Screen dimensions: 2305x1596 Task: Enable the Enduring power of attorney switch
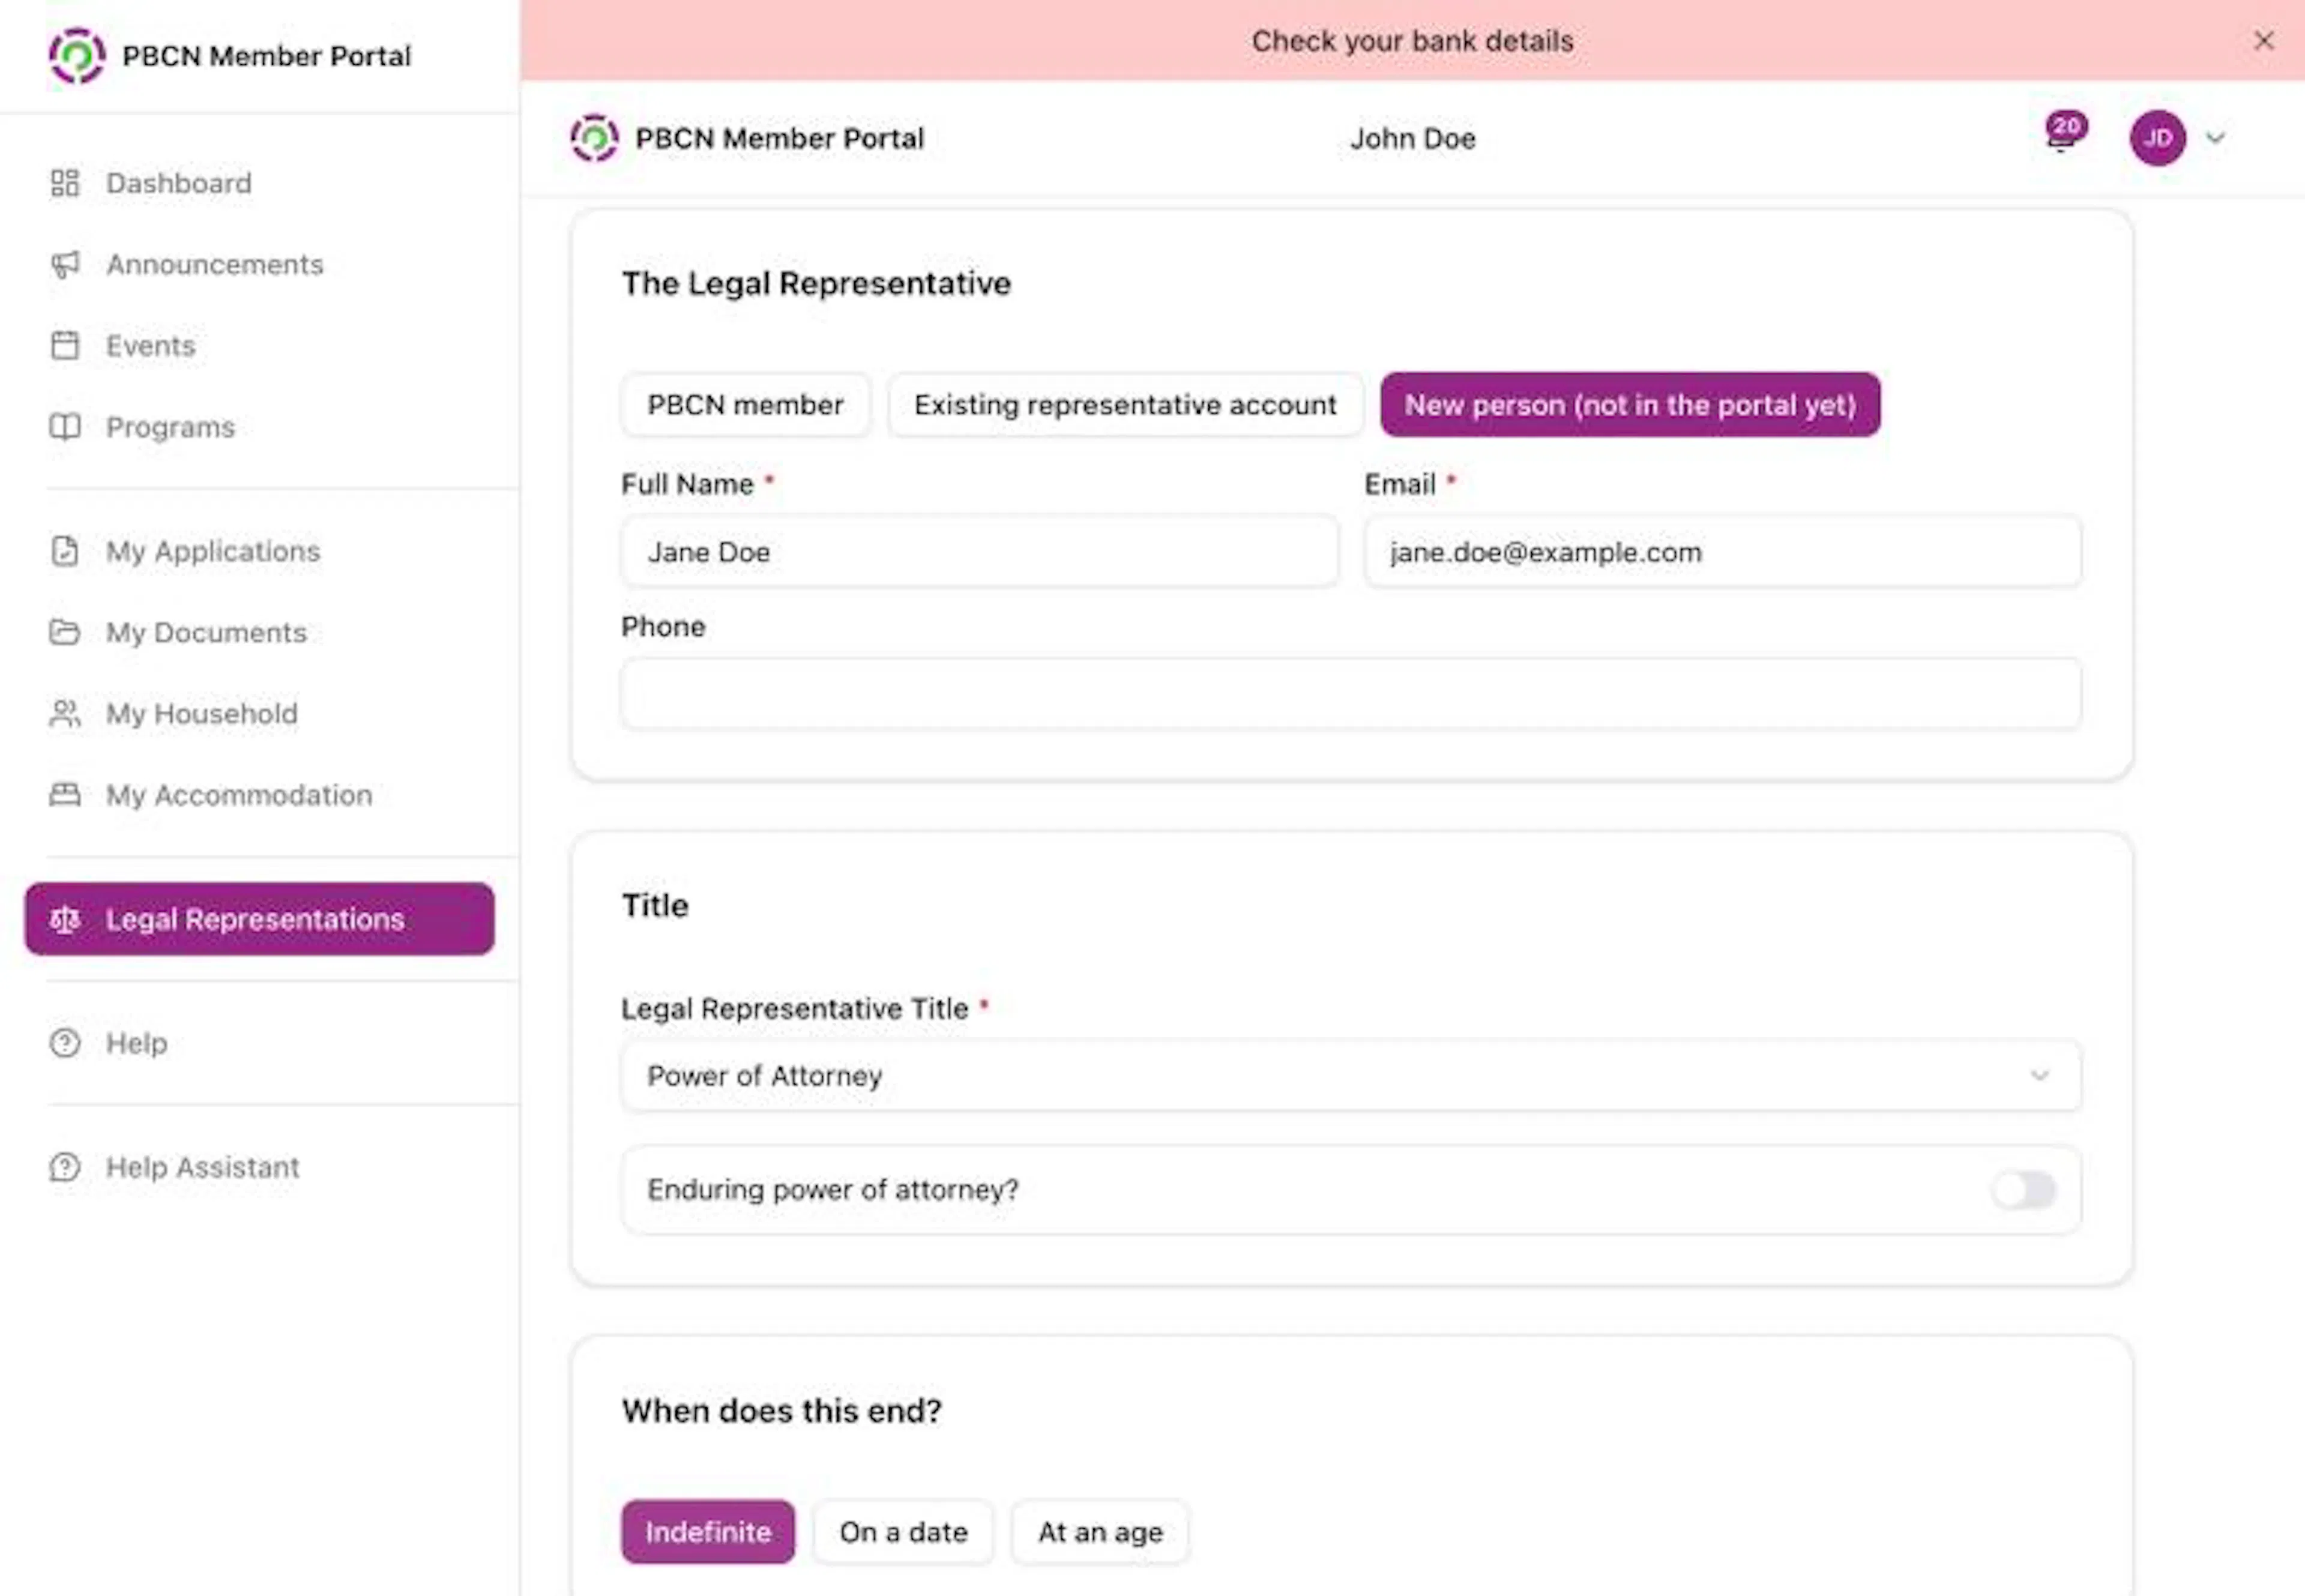2023,1190
